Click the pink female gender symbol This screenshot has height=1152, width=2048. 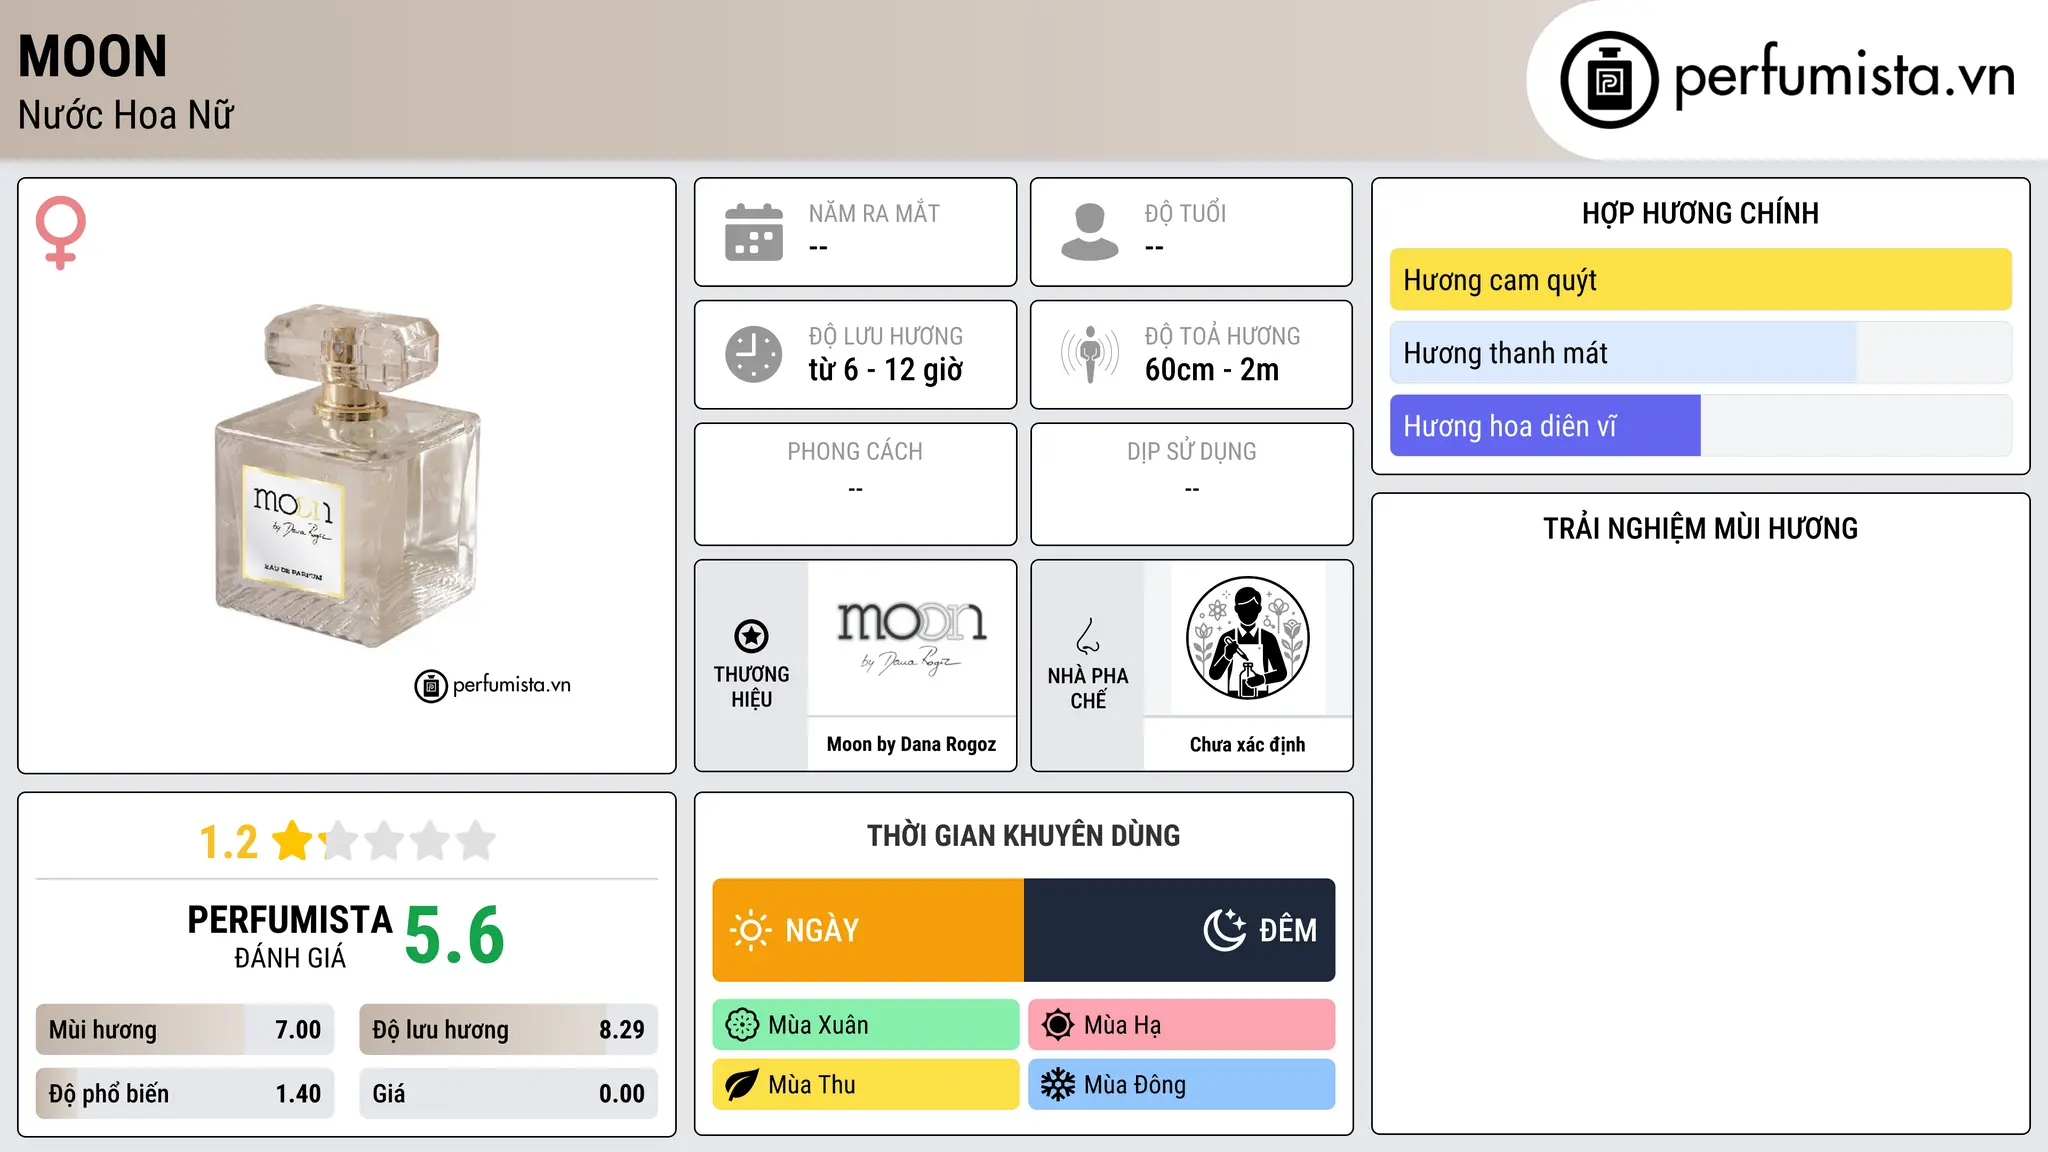pyautogui.click(x=61, y=232)
